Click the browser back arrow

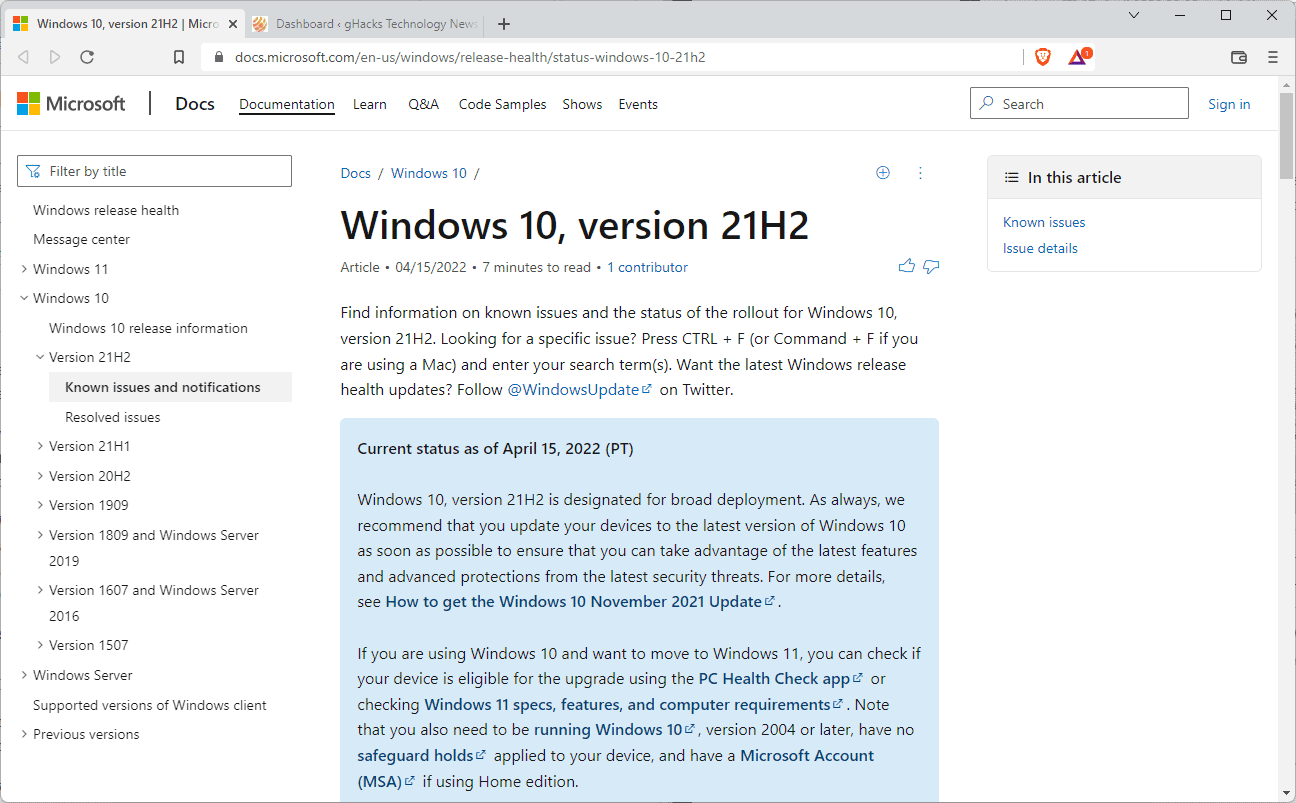pyautogui.click(x=23, y=57)
